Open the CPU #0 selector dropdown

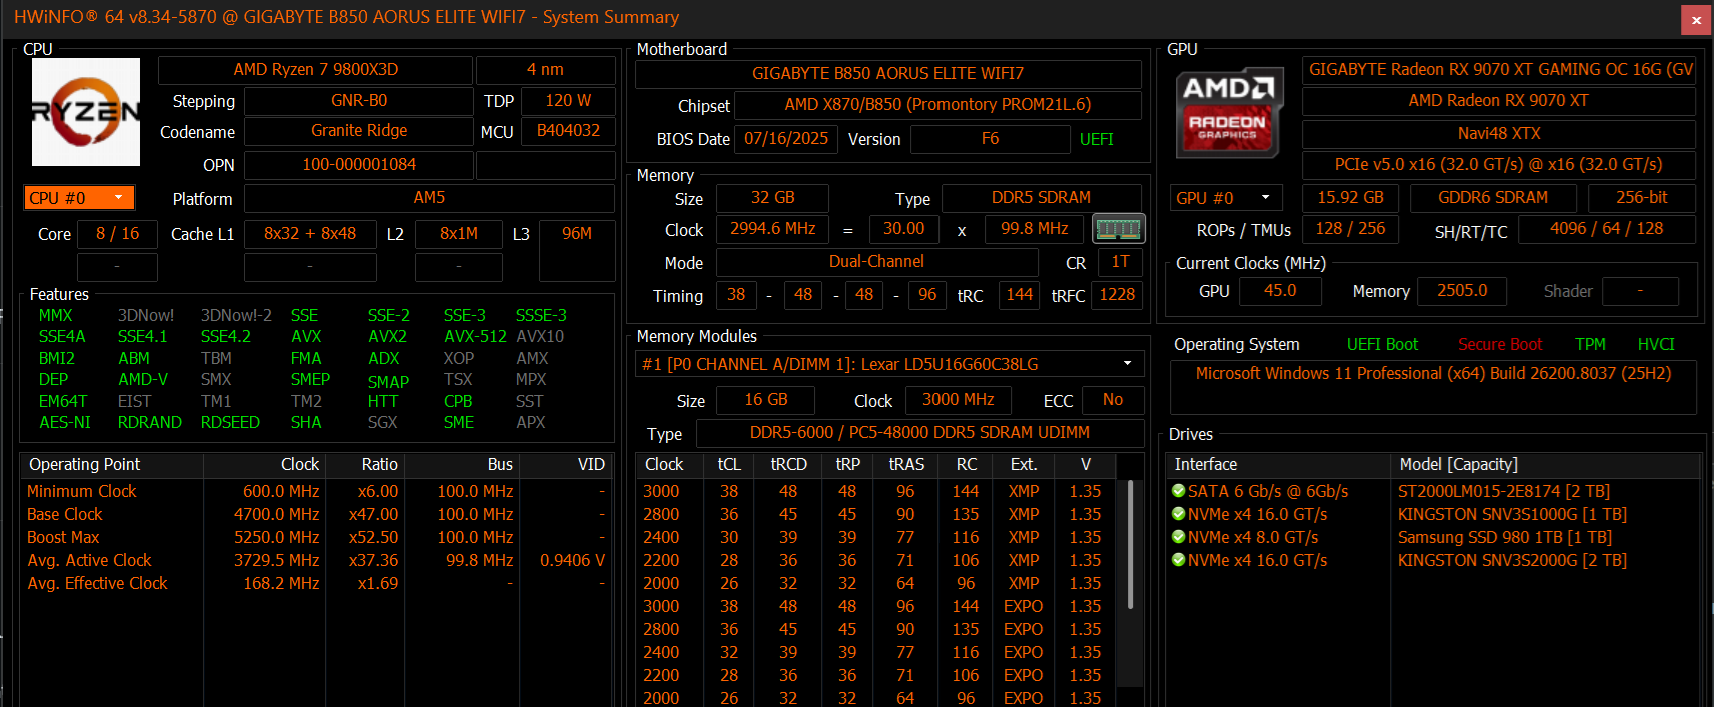79,198
